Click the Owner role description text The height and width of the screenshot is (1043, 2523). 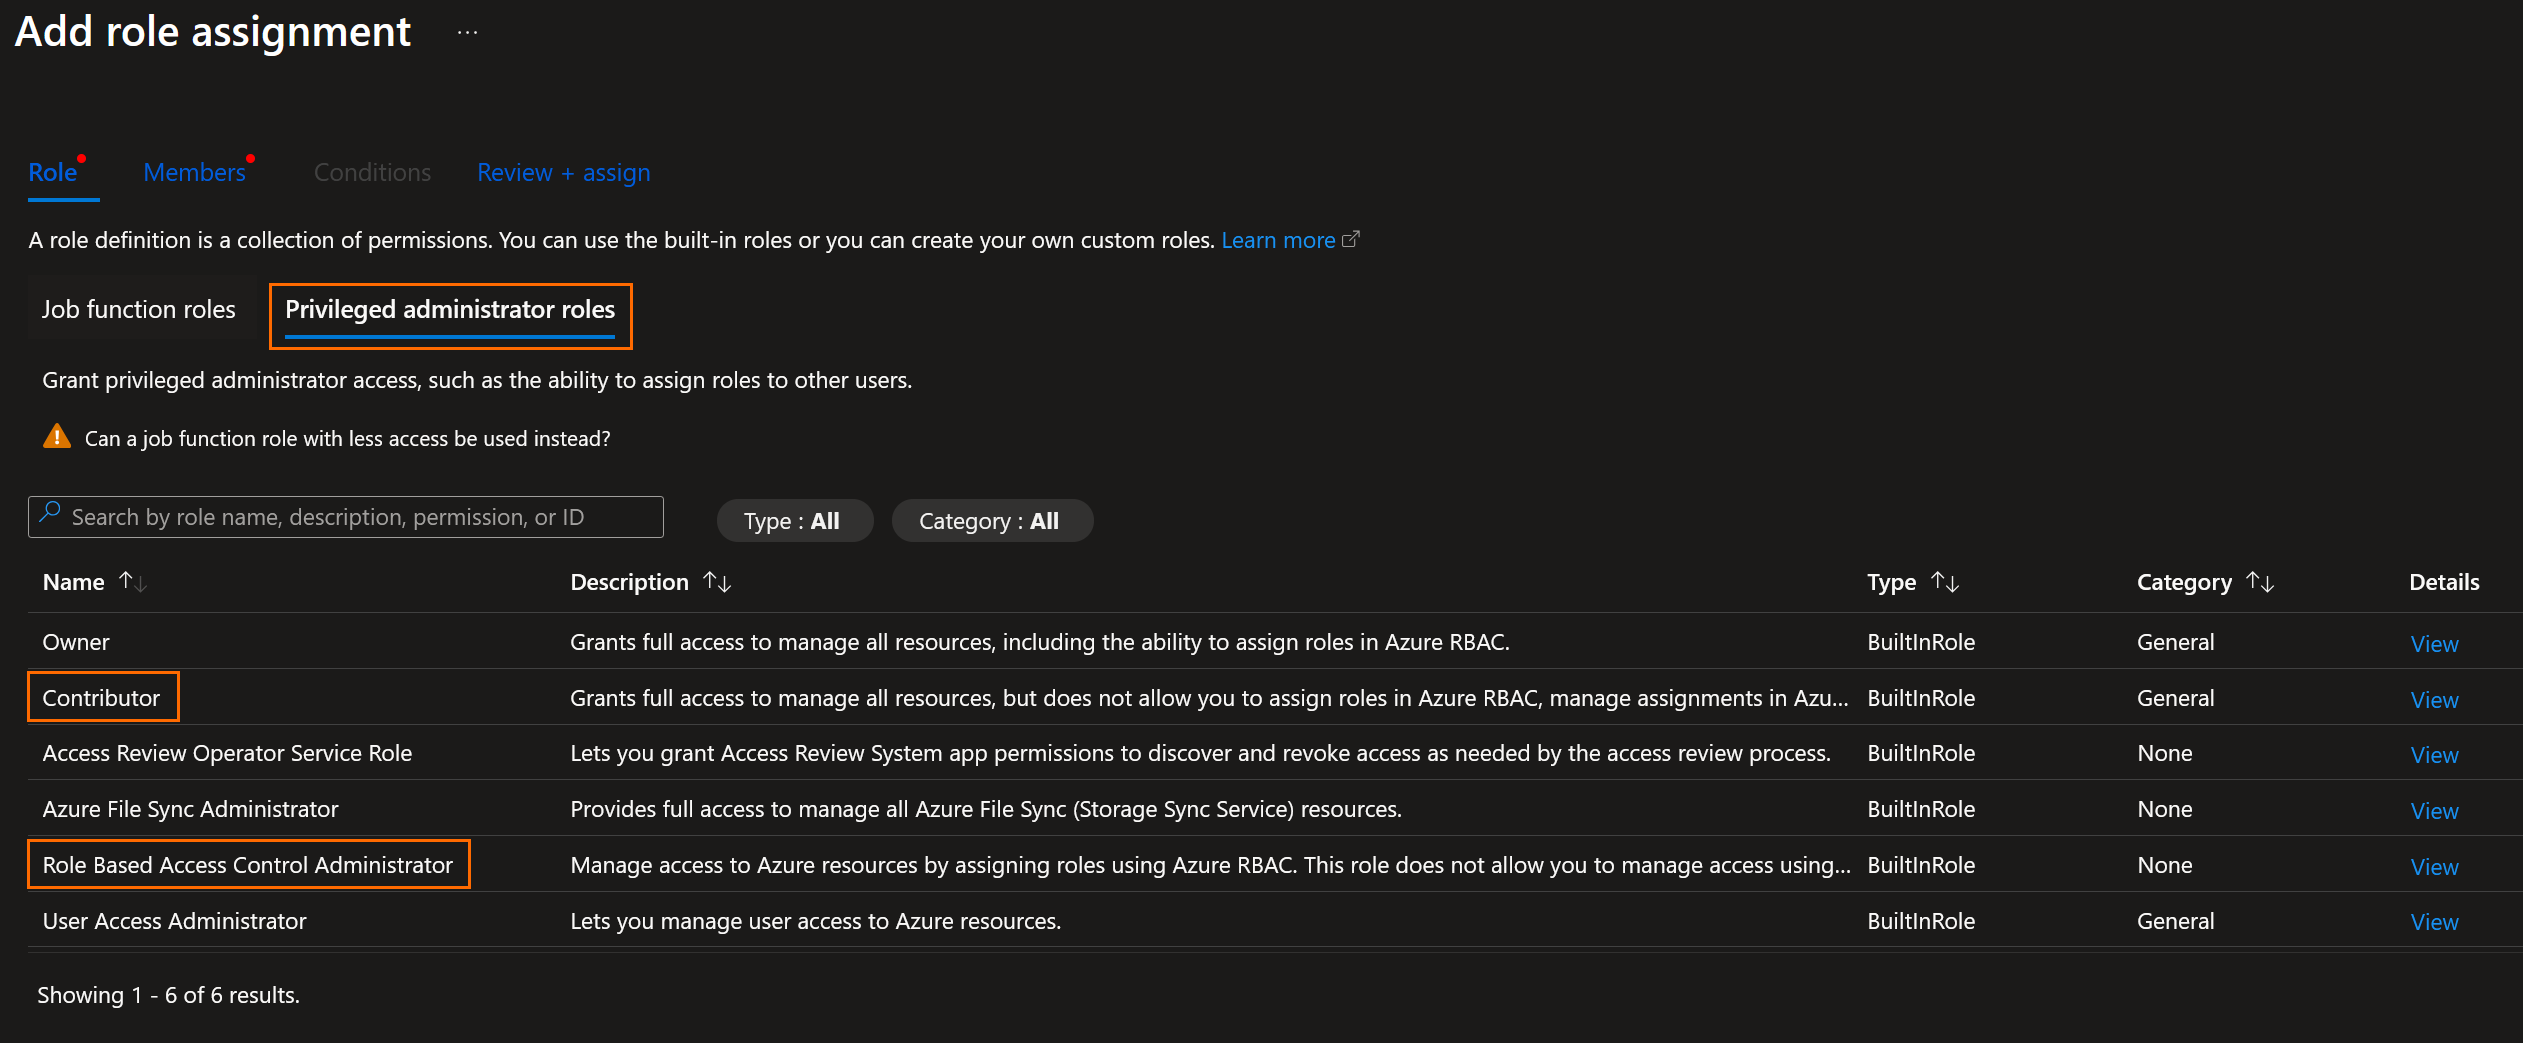coord(1040,642)
